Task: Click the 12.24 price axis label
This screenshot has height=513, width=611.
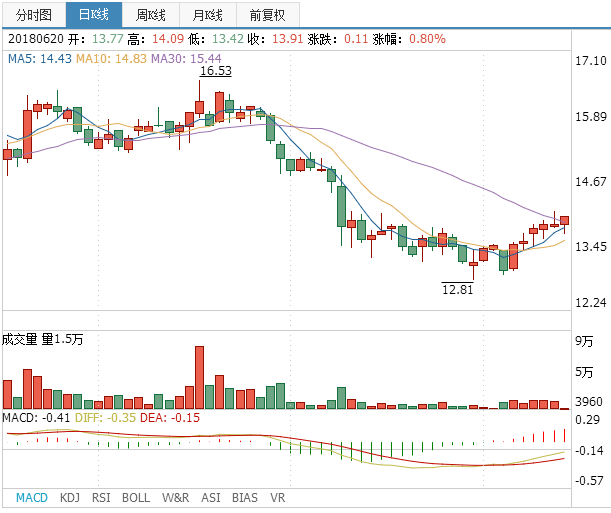Action: (x=591, y=302)
